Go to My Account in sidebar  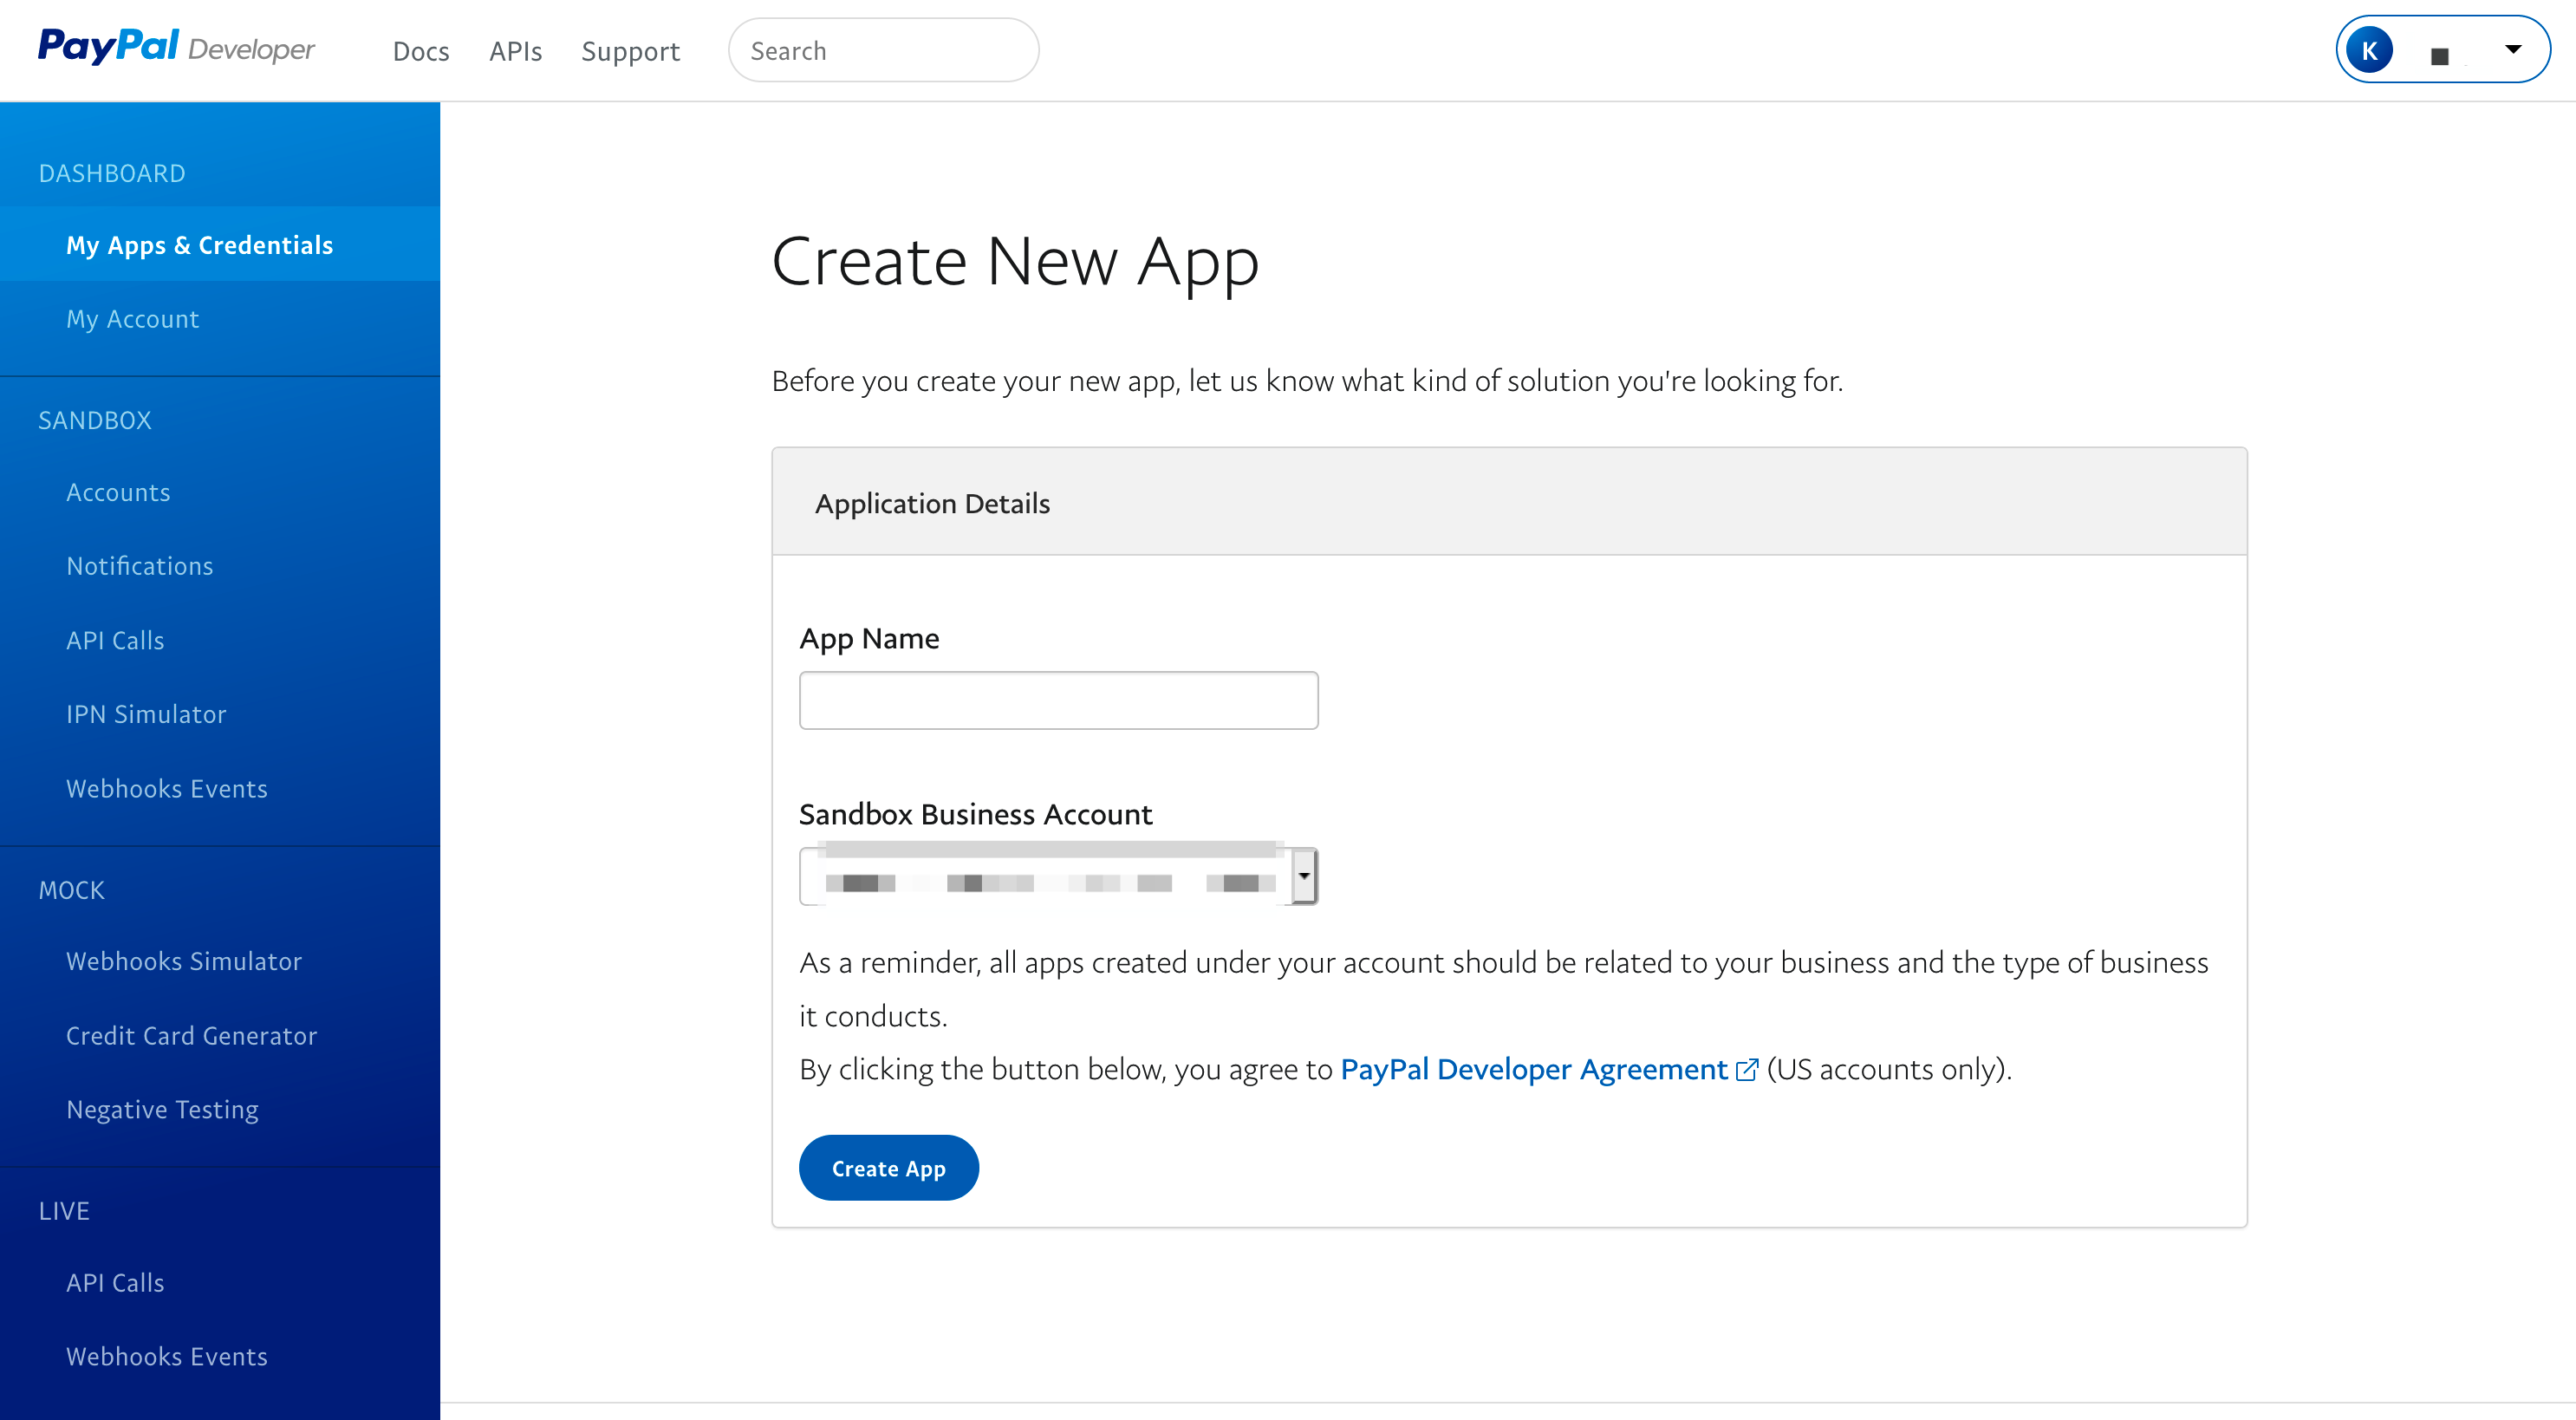tap(133, 319)
